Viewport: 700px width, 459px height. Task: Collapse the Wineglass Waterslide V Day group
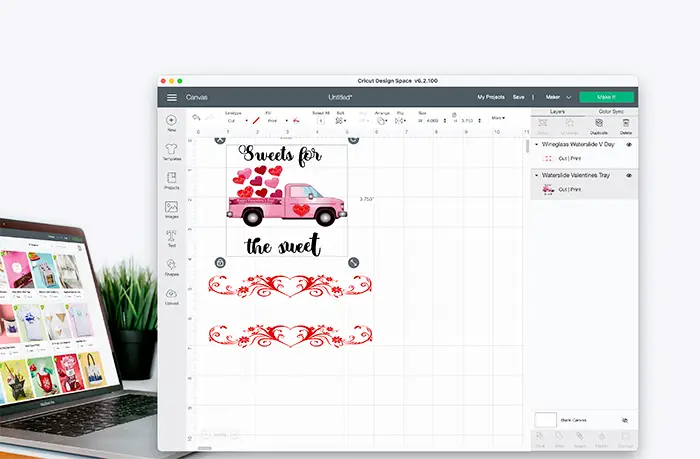[537, 145]
